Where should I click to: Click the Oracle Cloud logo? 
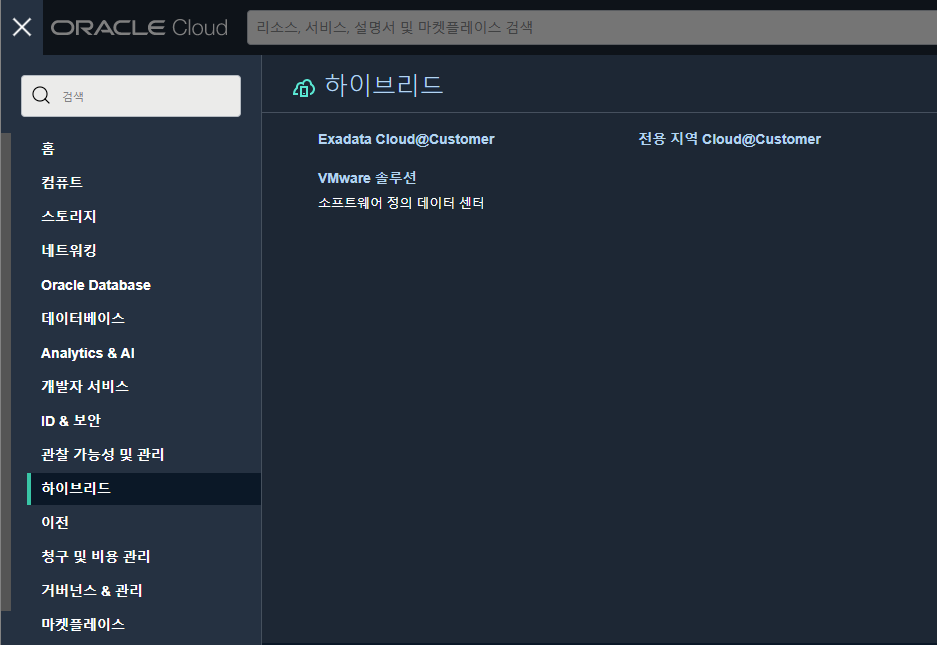point(139,27)
